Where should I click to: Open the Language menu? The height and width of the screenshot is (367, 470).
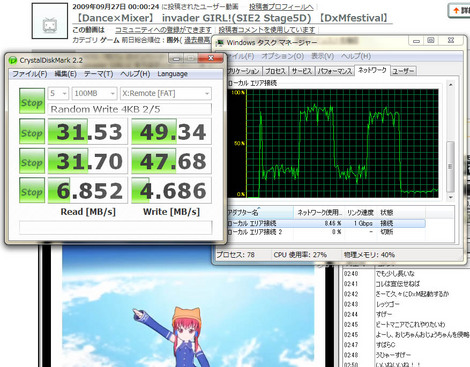[x=172, y=74]
